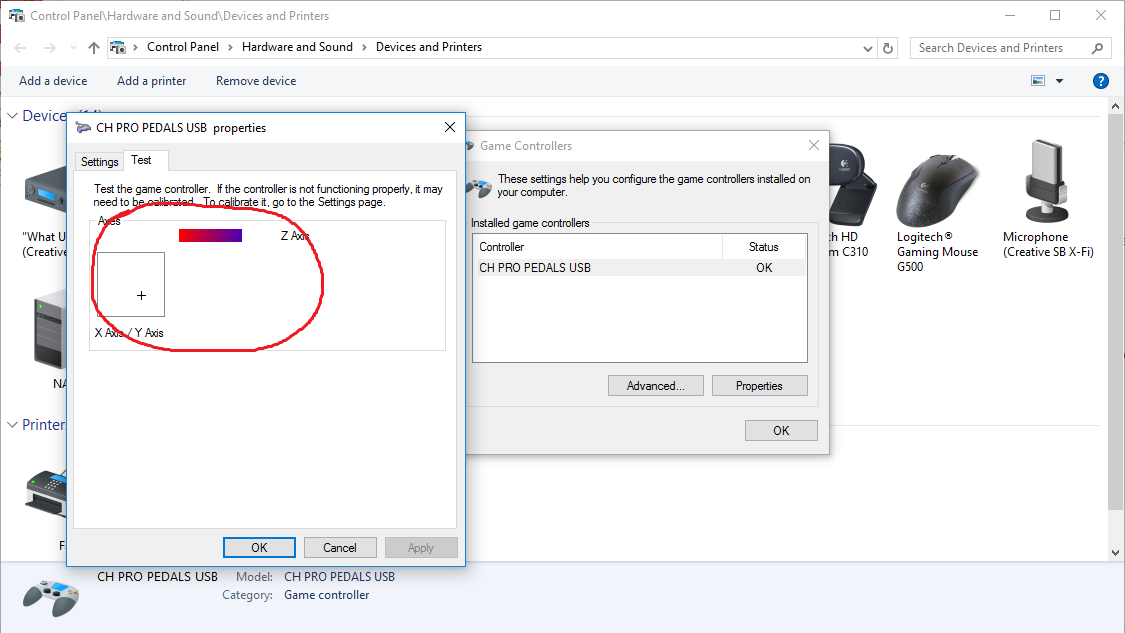Collapse the Devices group

point(12,116)
